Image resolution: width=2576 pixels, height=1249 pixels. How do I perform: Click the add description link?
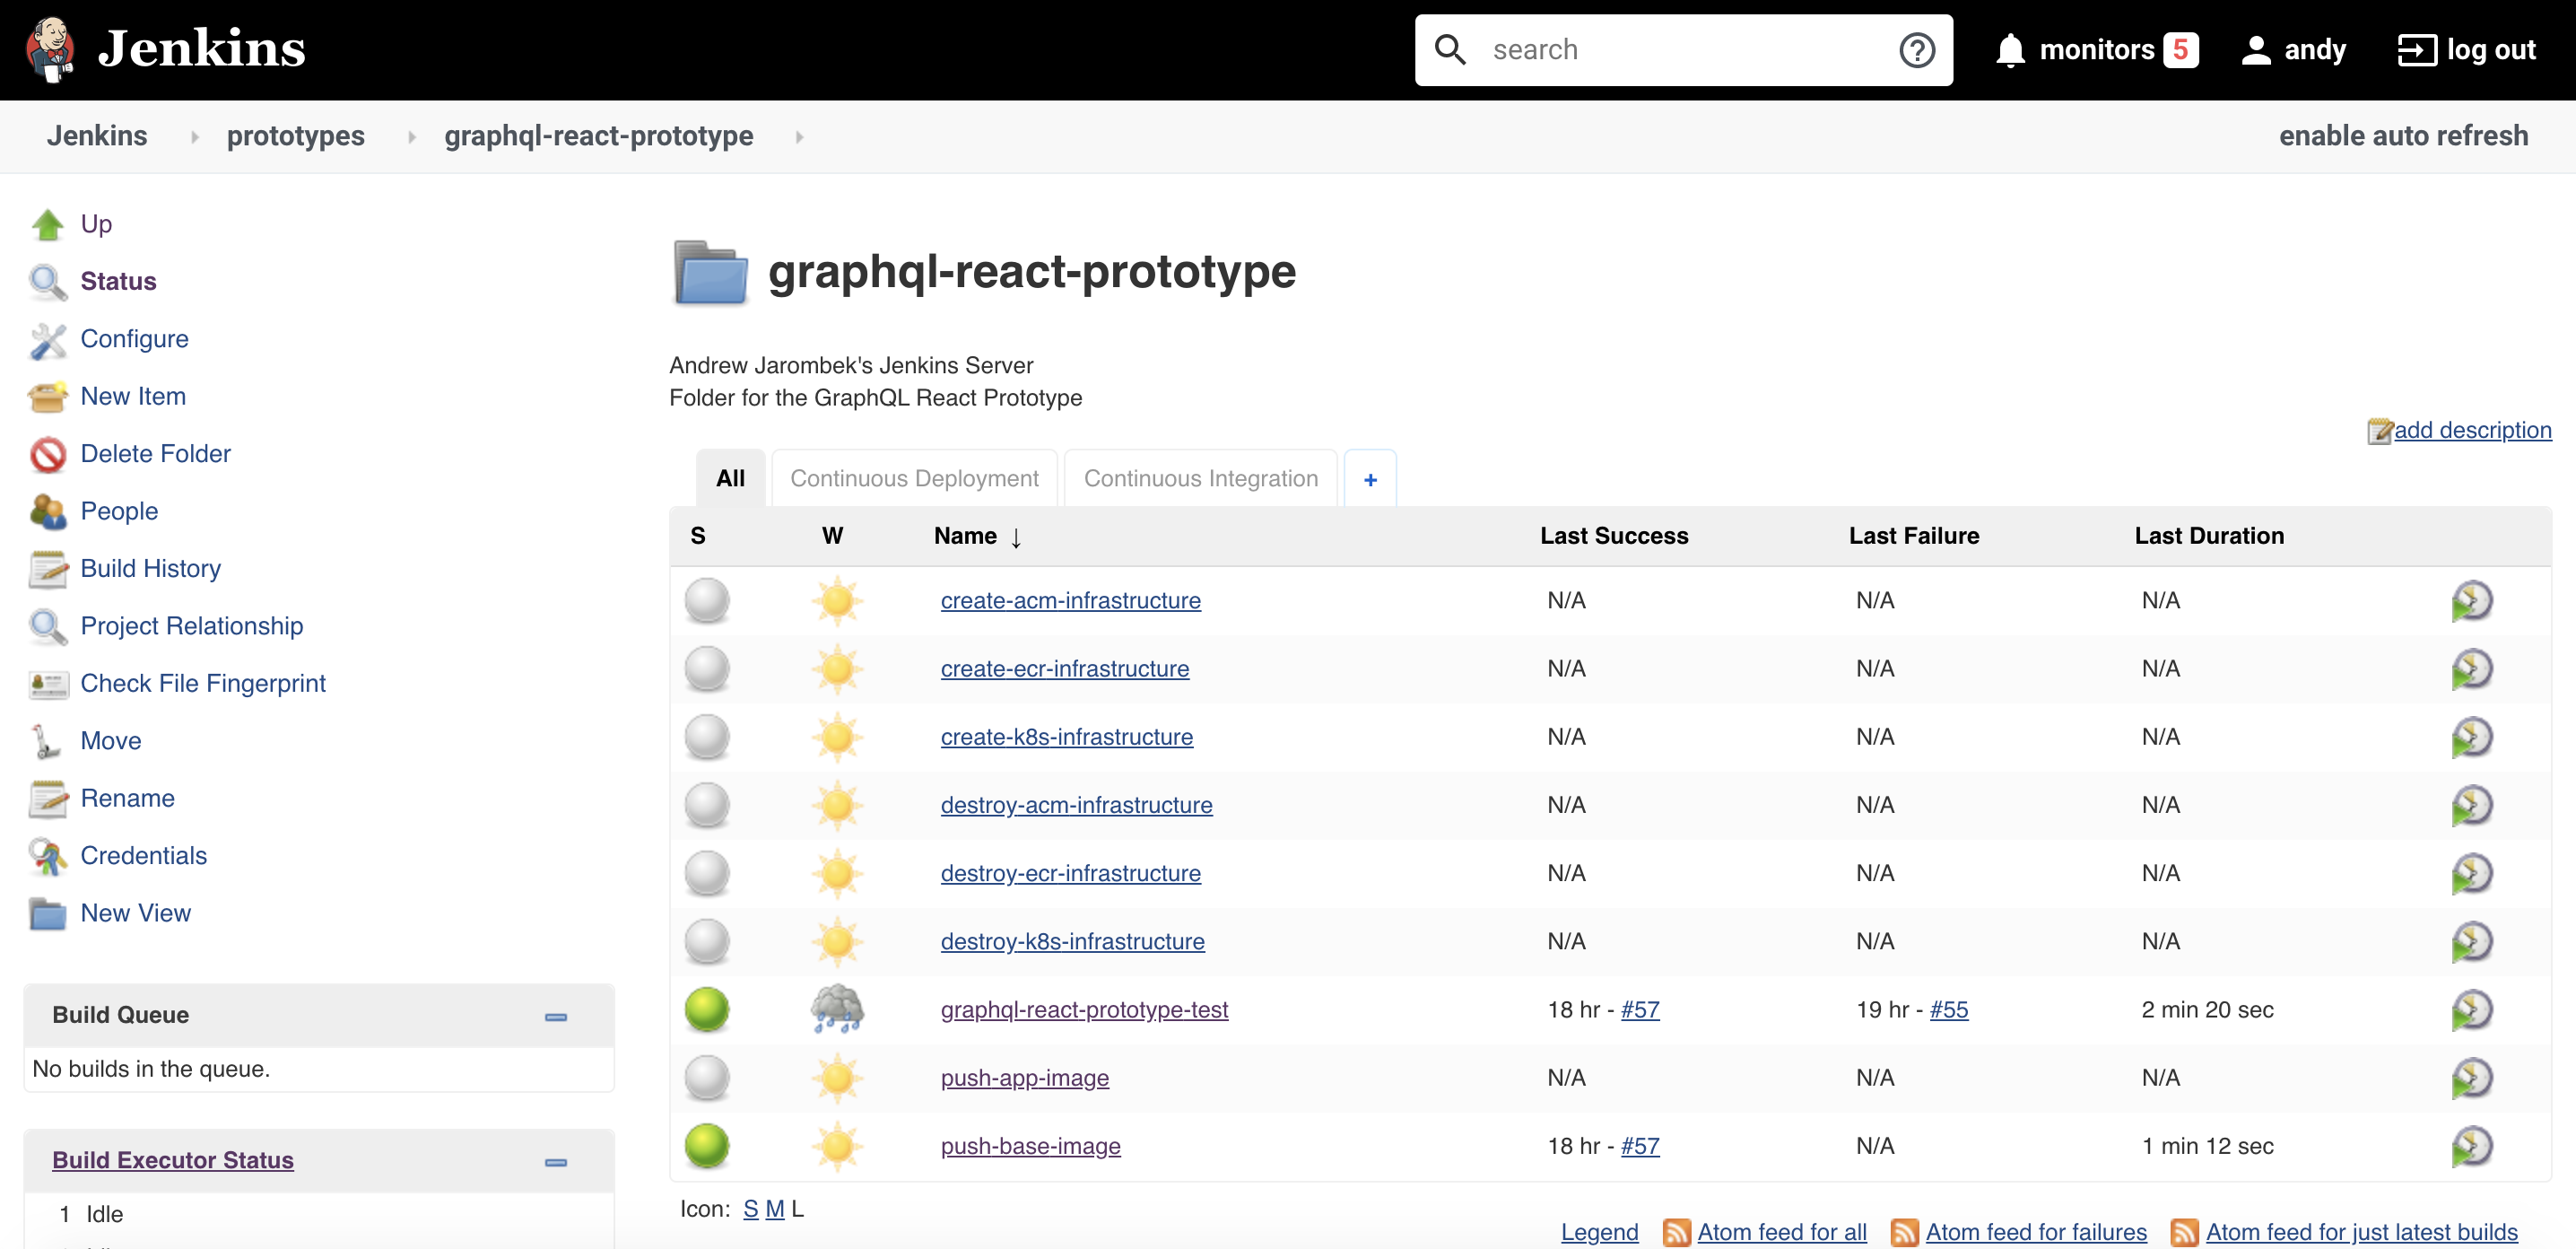pos(2471,431)
